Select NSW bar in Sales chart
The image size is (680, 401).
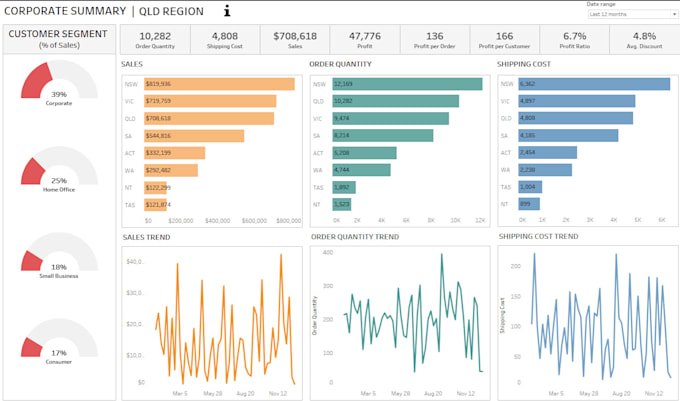click(x=219, y=85)
